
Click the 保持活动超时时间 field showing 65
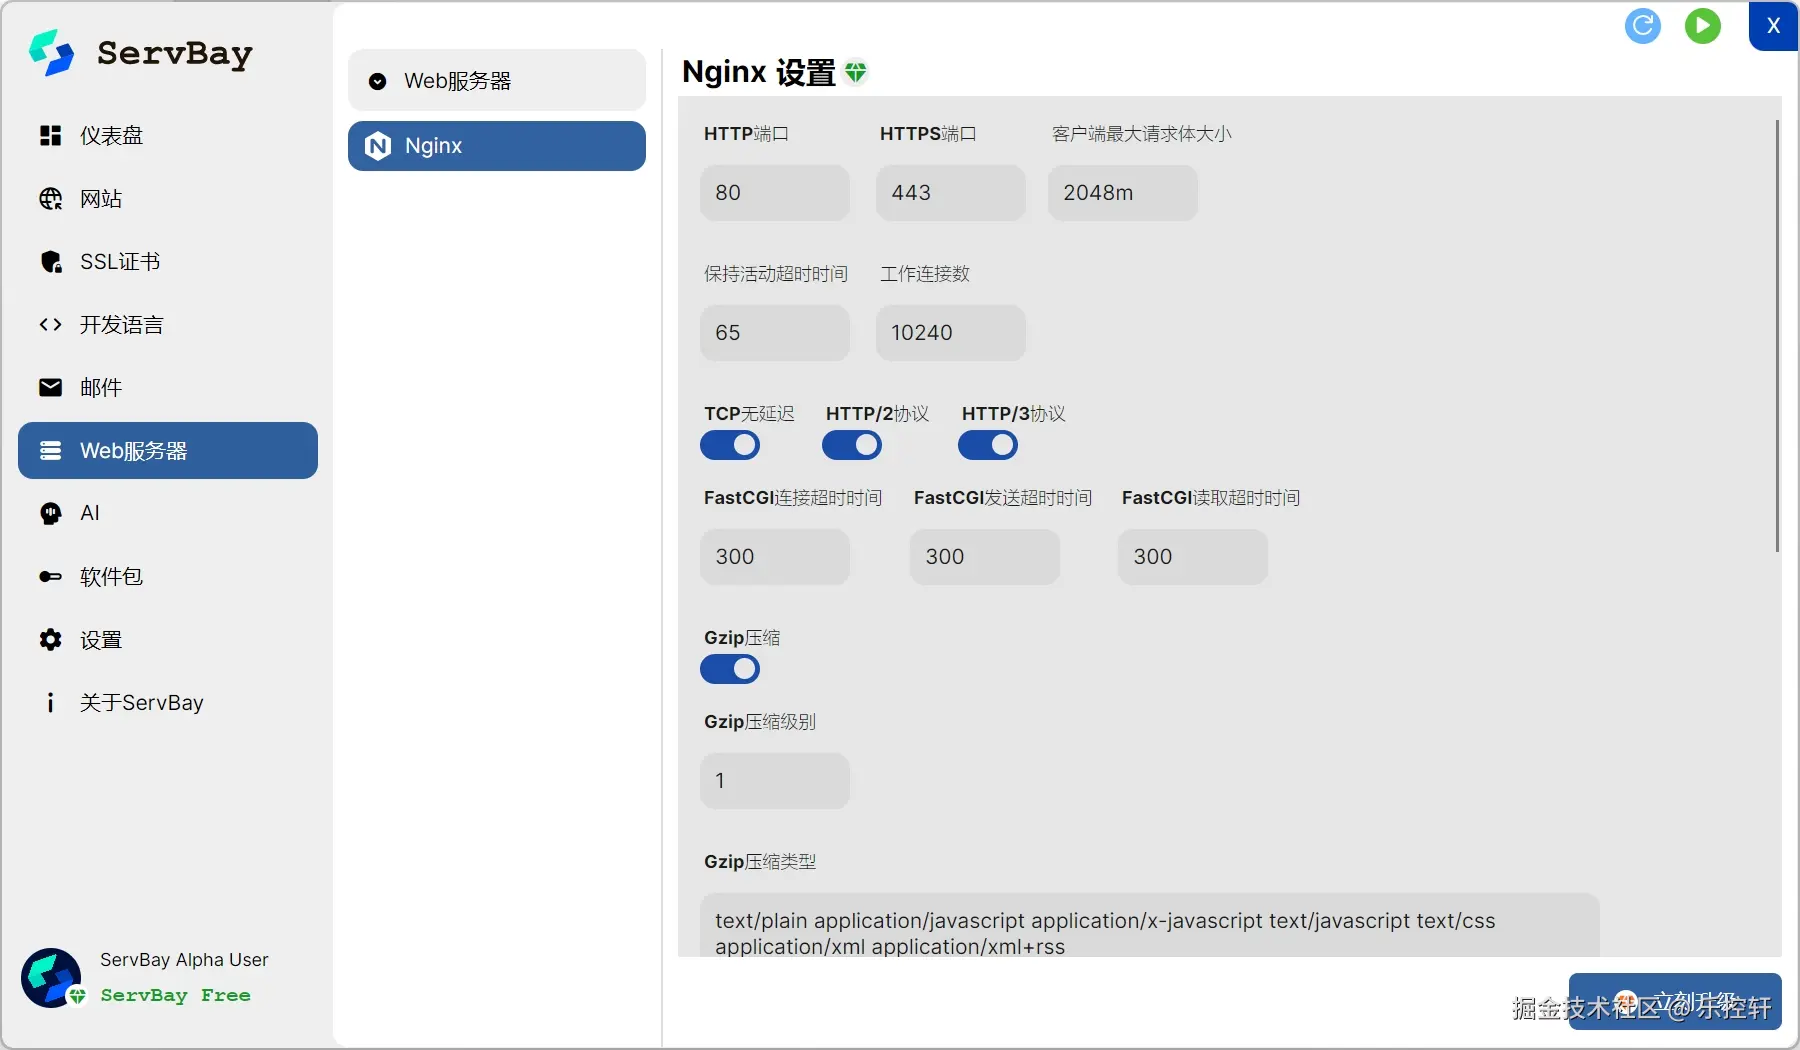[x=775, y=333]
